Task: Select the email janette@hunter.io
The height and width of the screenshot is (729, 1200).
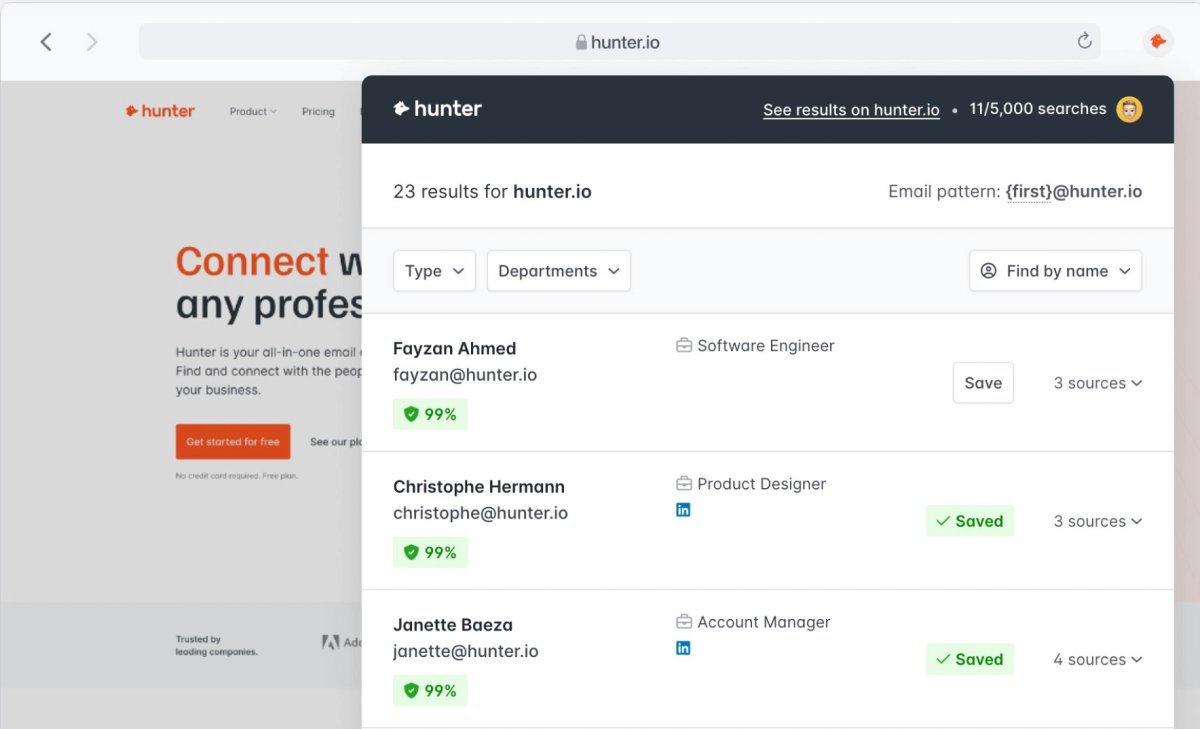Action: pyautogui.click(x=466, y=651)
